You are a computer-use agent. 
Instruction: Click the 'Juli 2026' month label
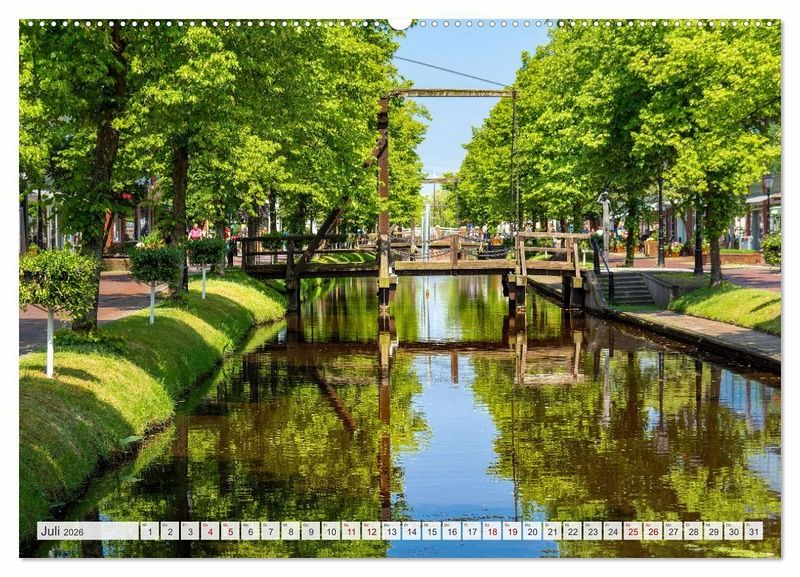pyautogui.click(x=62, y=531)
